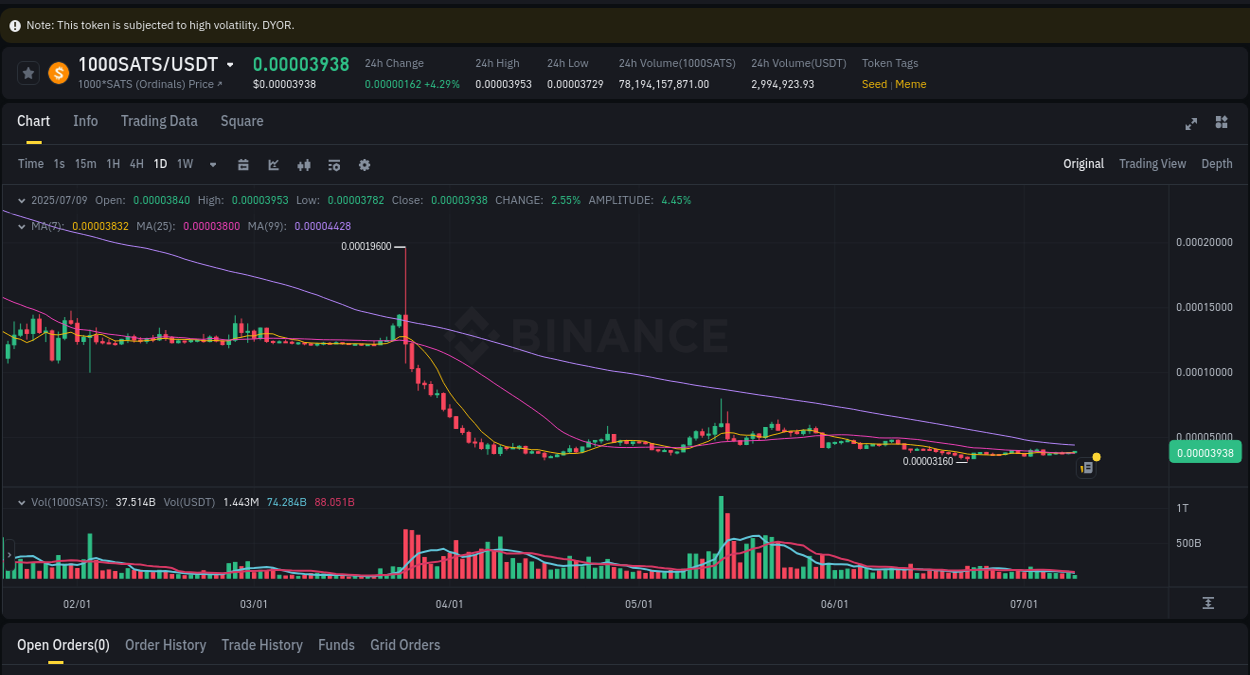1250x675 pixels.
Task: Open the order display options icon
Action: 334,164
